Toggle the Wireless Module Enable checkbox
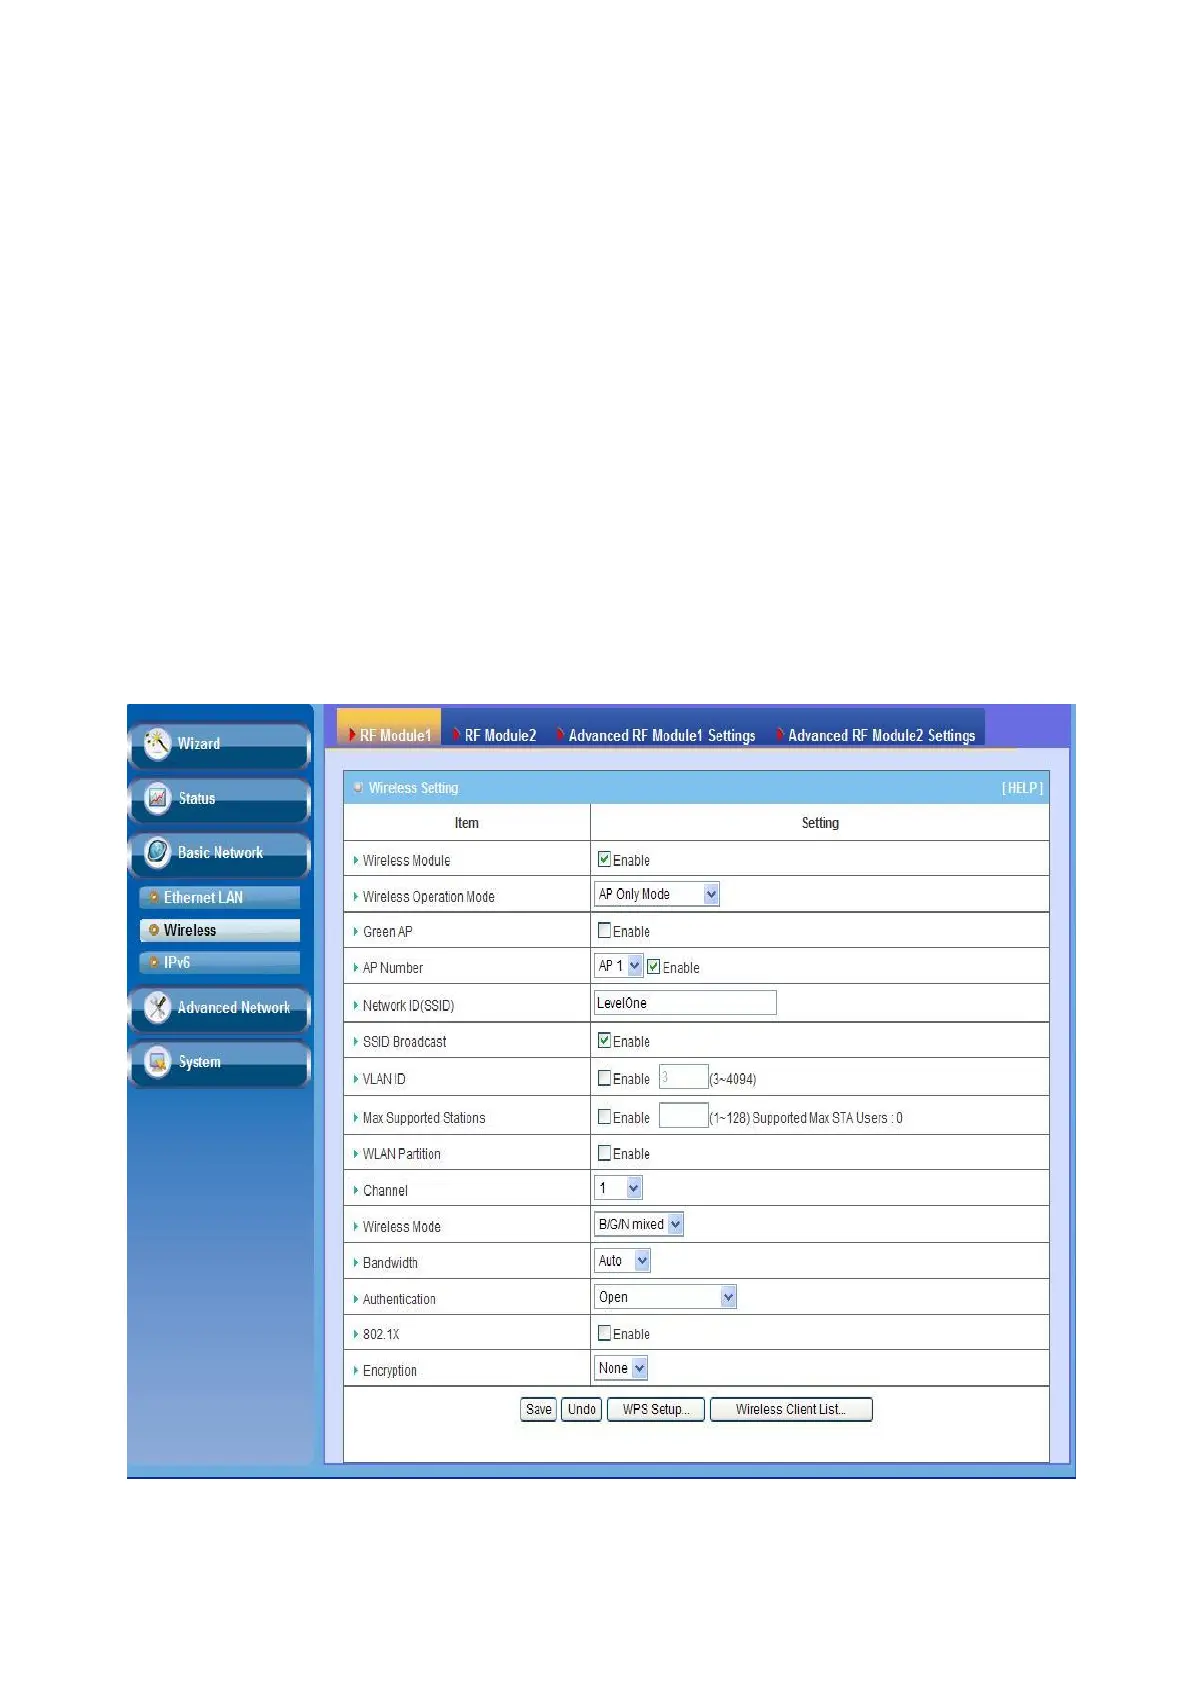1191x1684 pixels. click(604, 859)
